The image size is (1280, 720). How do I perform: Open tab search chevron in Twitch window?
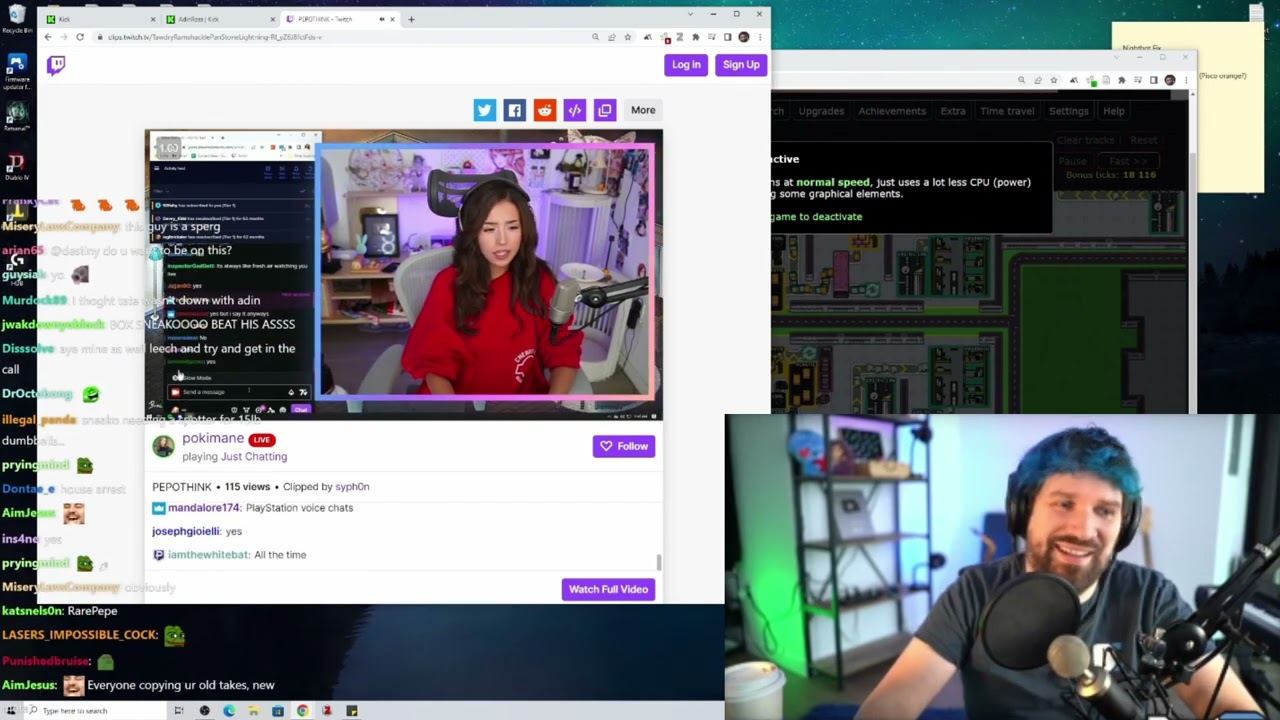(x=690, y=14)
